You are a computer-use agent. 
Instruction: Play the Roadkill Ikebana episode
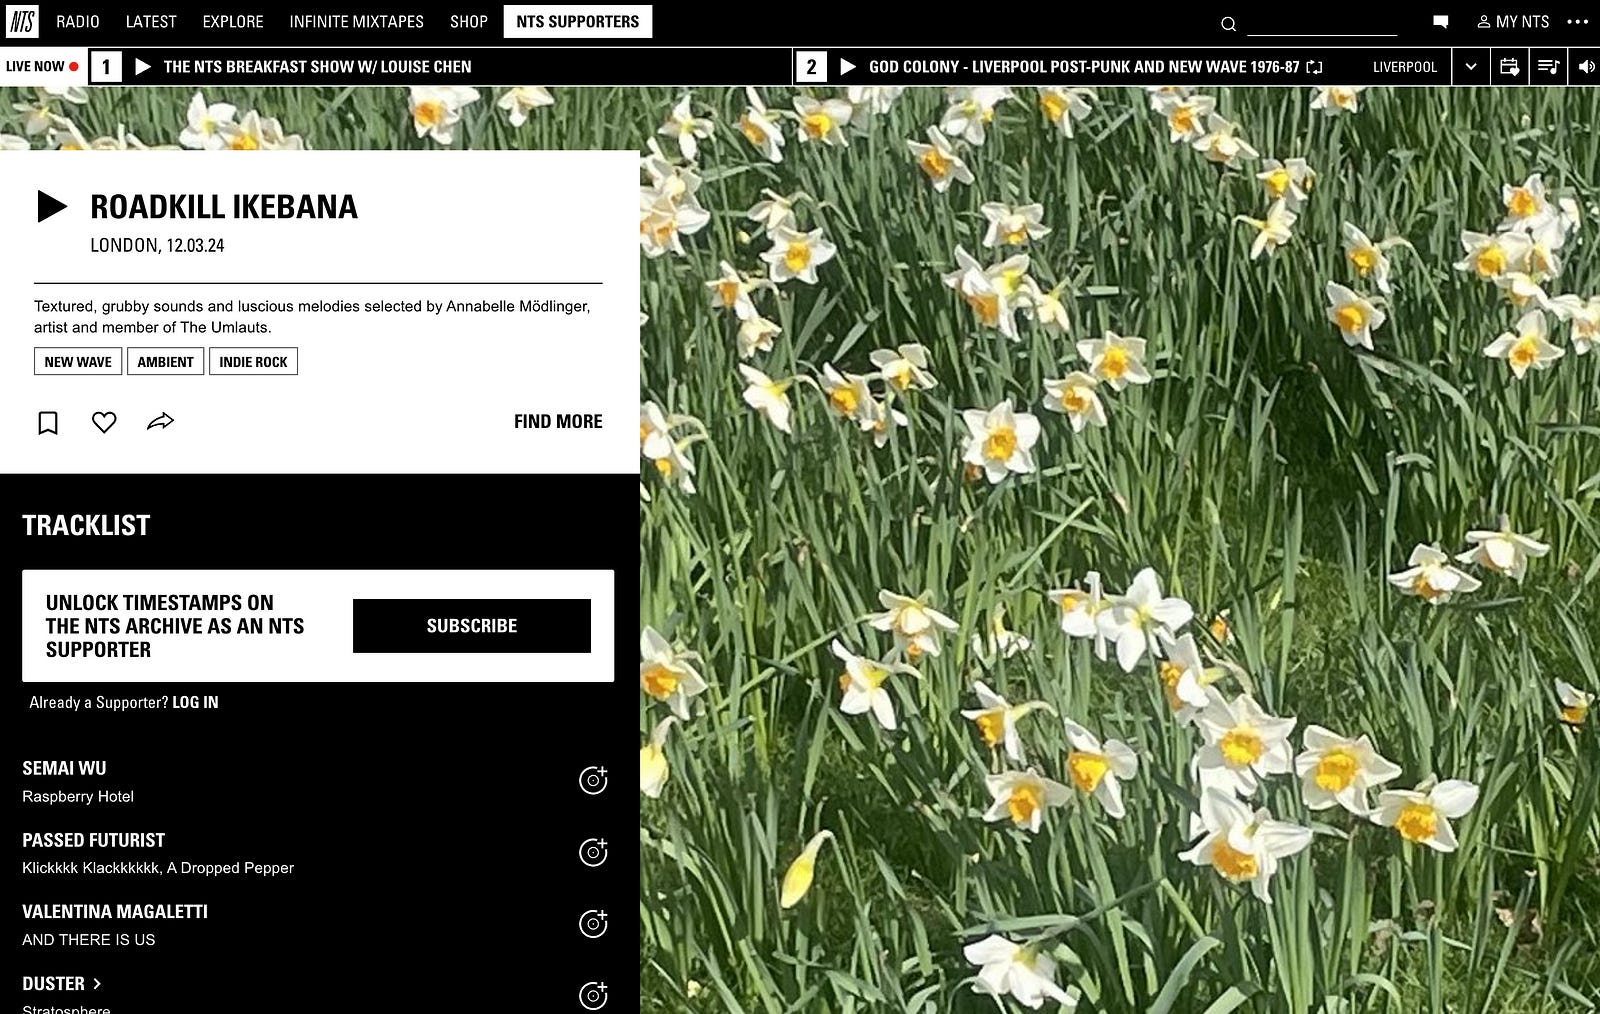point(52,206)
